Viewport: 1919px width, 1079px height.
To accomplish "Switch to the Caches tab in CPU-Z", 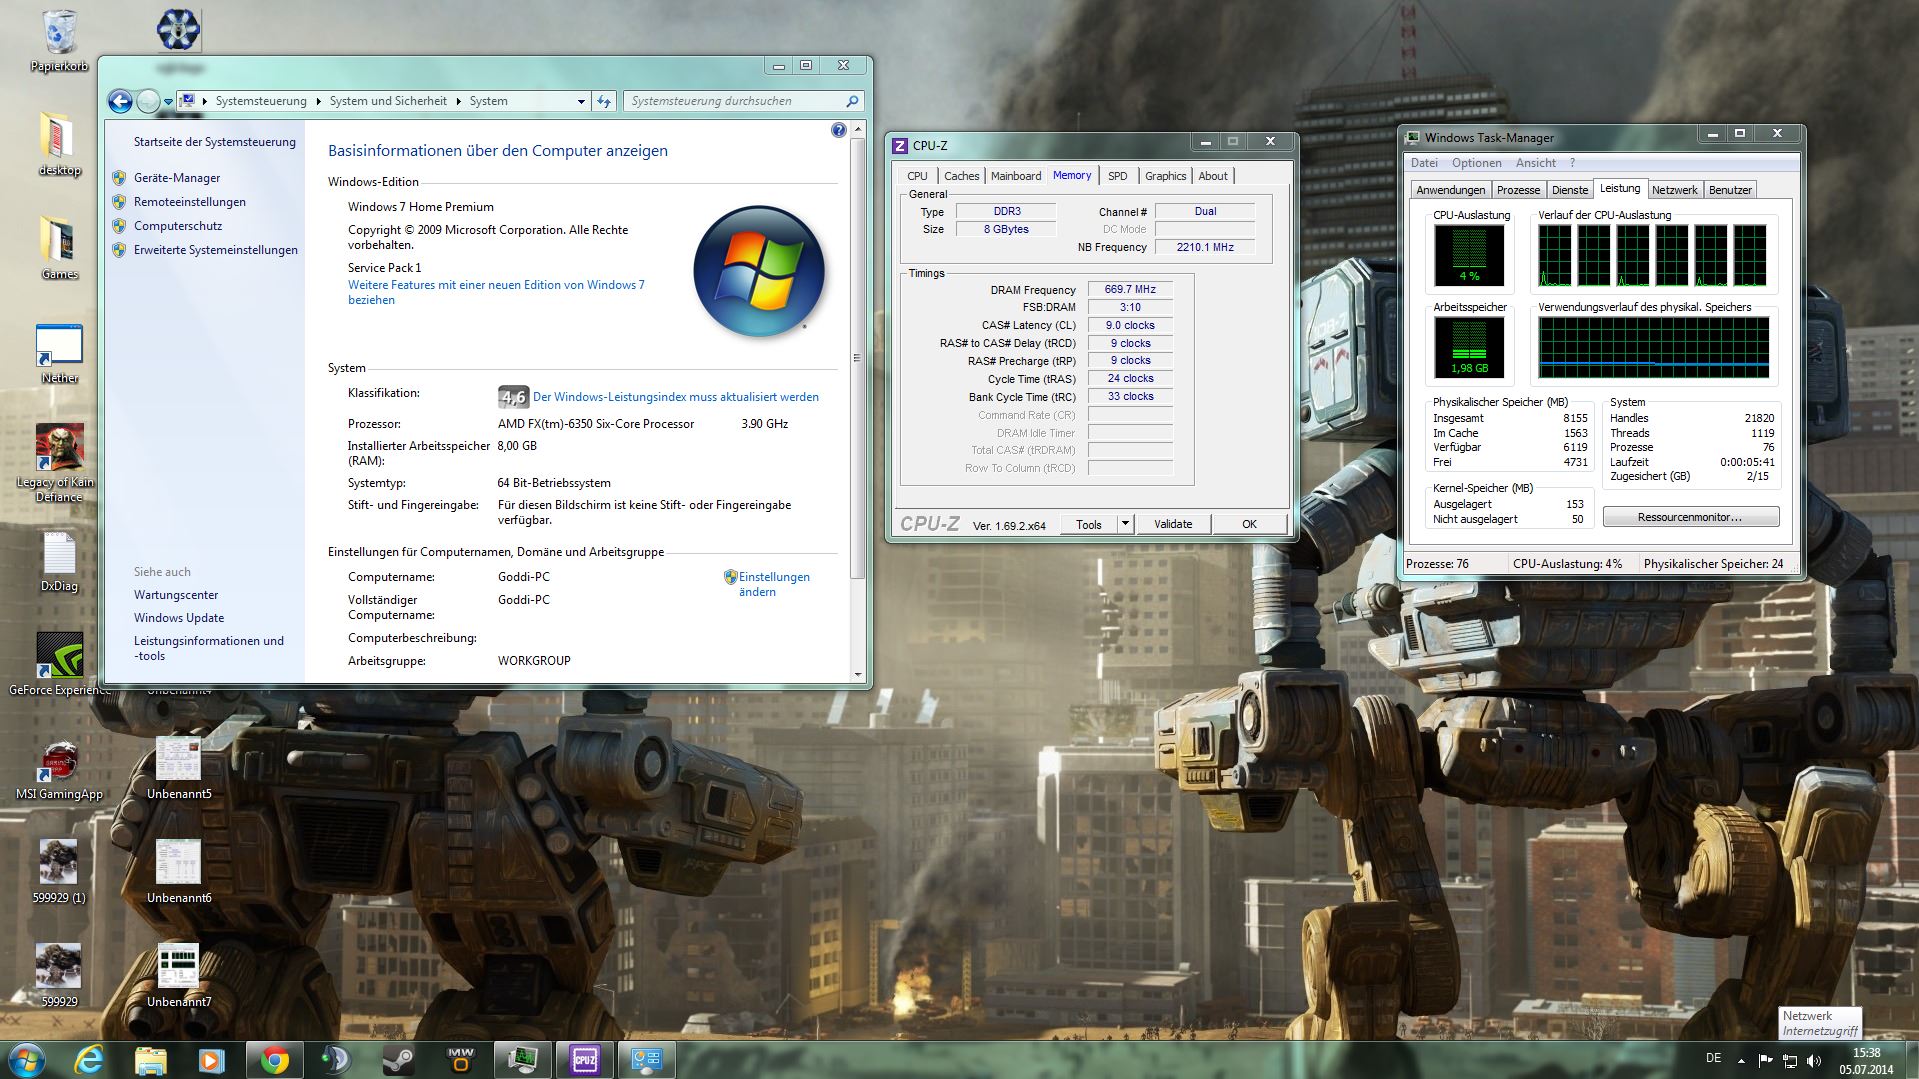I will click(961, 176).
